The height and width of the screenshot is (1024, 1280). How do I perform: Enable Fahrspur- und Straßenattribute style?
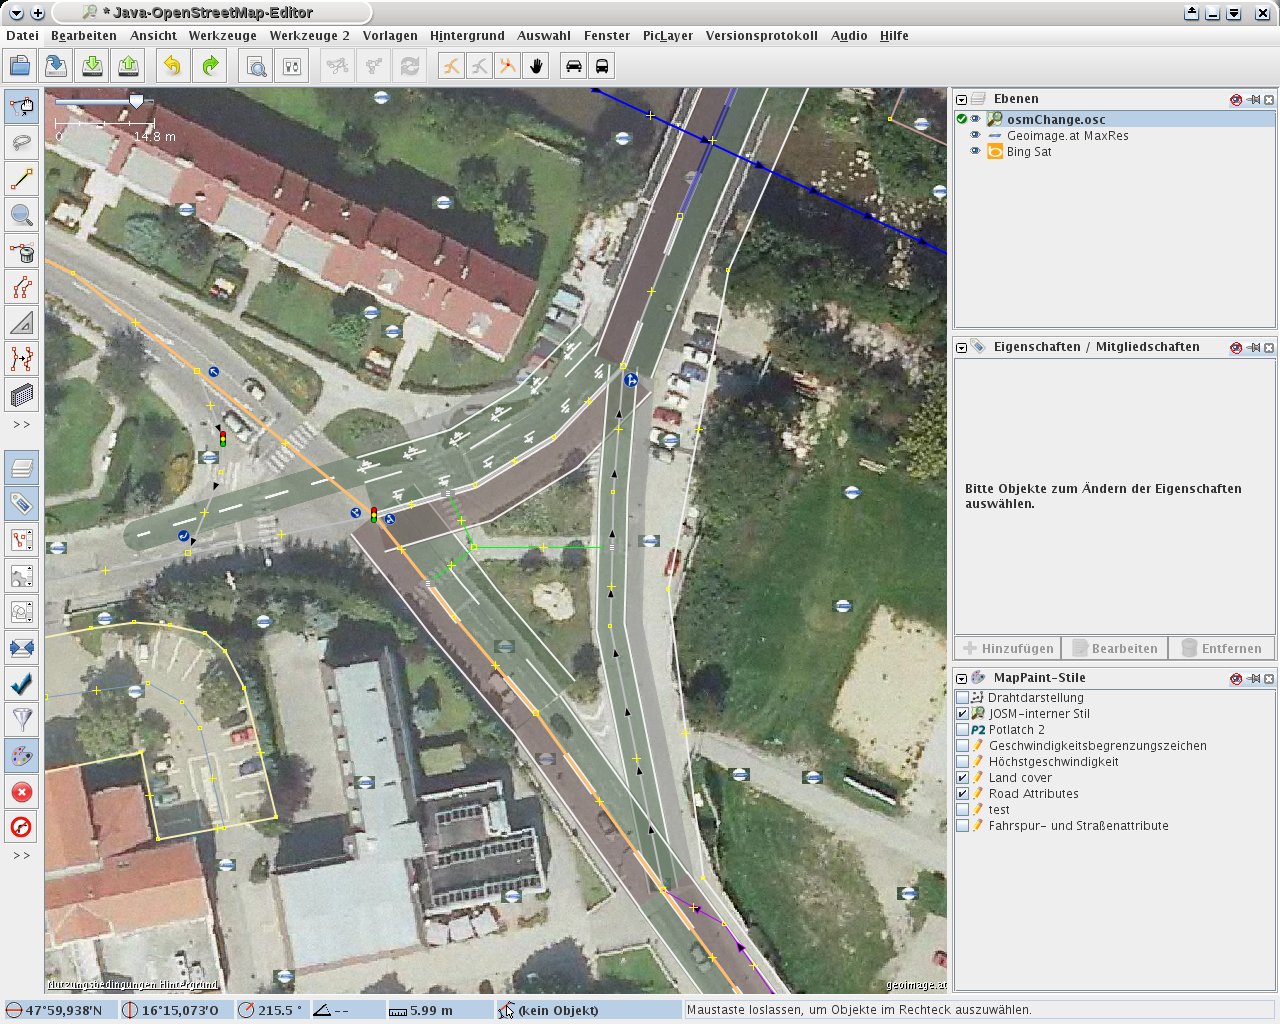pyautogui.click(x=963, y=826)
